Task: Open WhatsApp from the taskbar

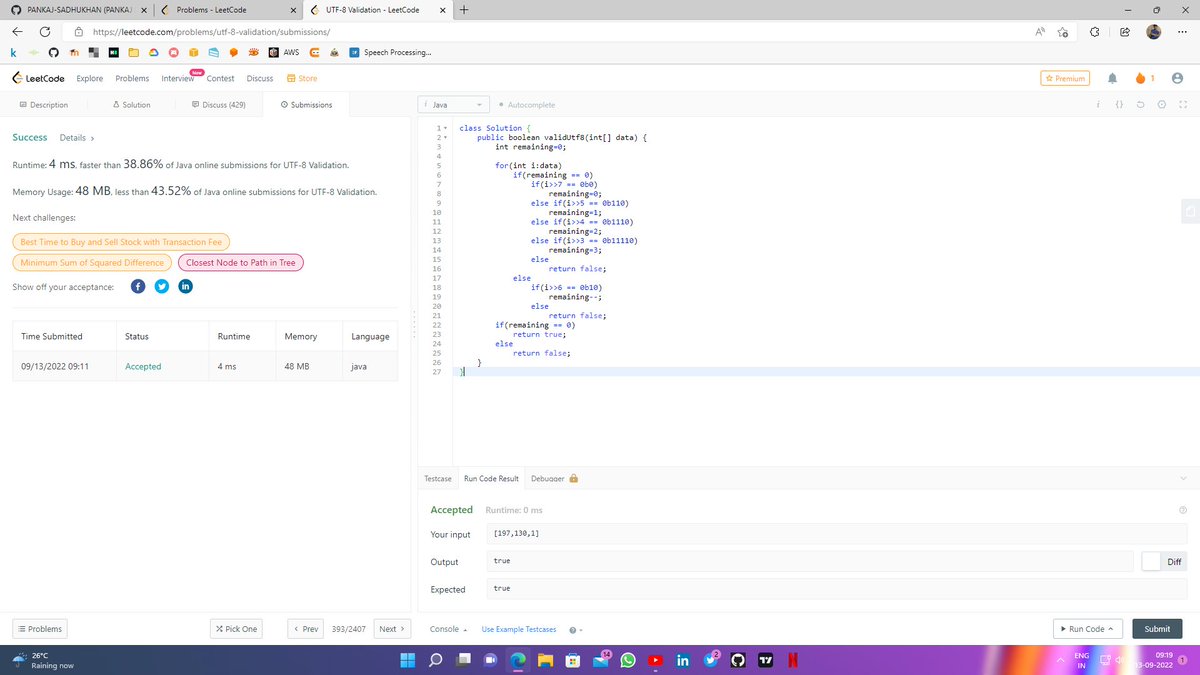Action: (628, 660)
